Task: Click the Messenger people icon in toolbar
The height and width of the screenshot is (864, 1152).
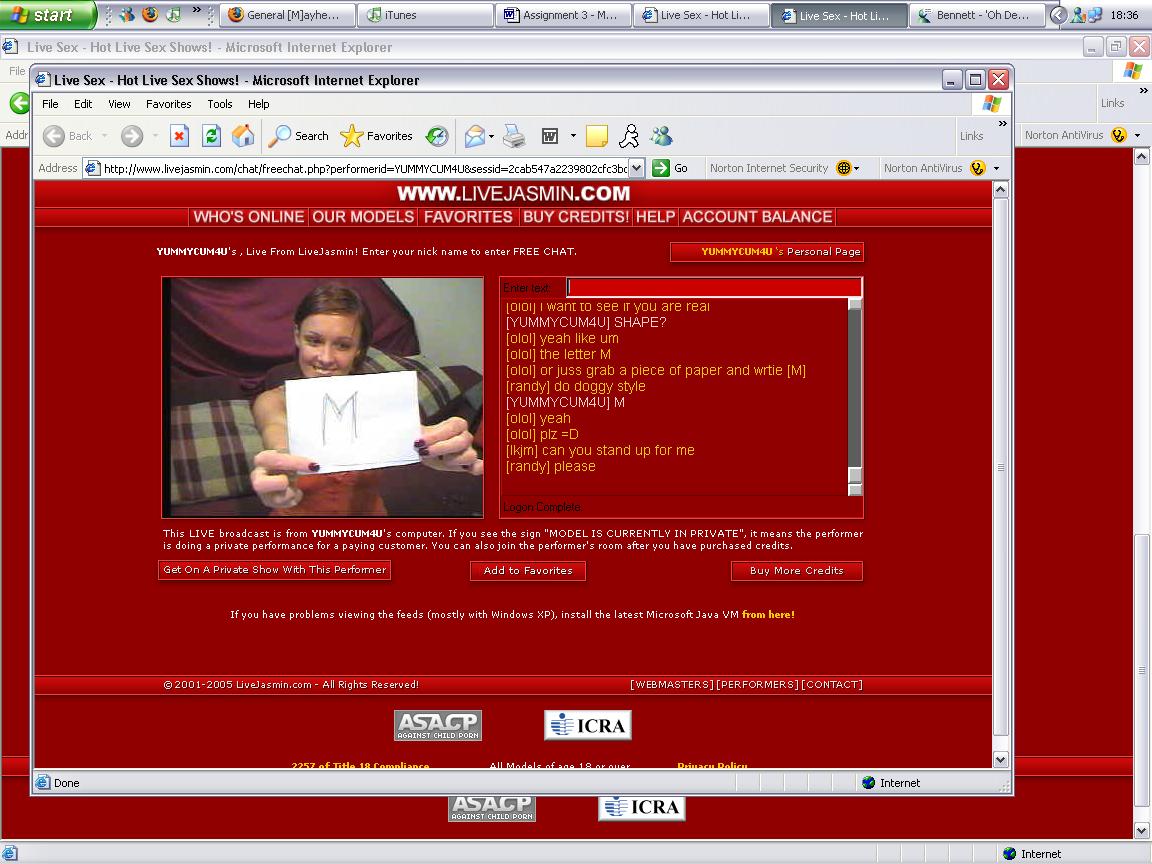Action: point(661,136)
